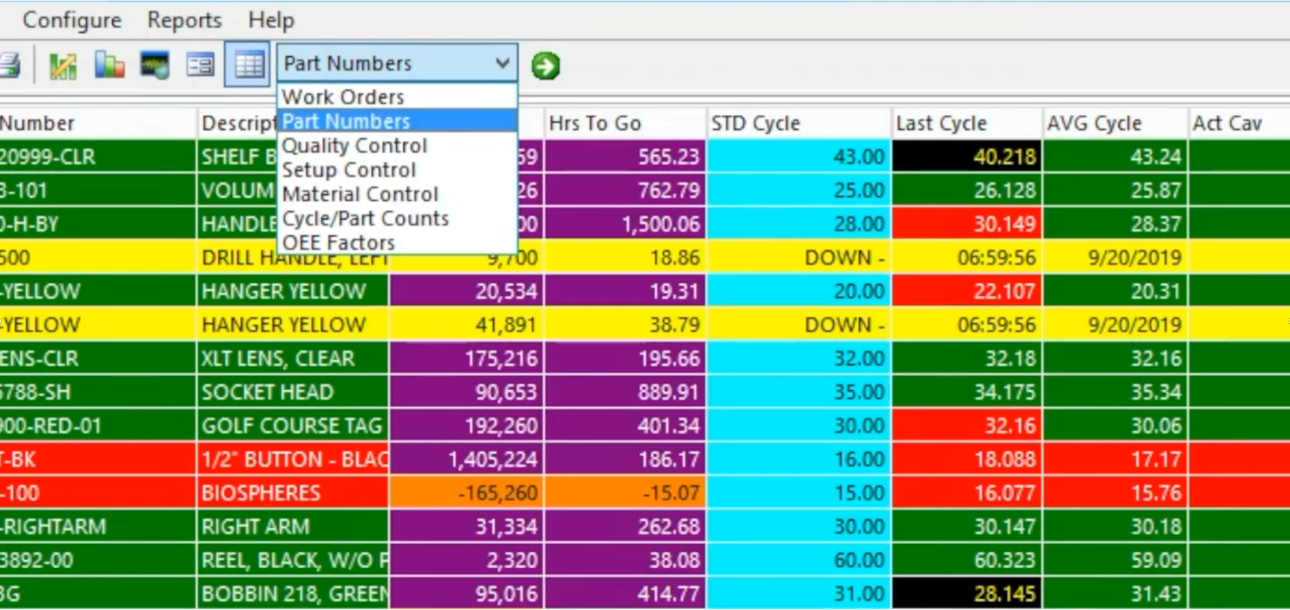Screen dimensions: 1290x610
Task: Toggle the grid table view icon
Action: click(246, 66)
